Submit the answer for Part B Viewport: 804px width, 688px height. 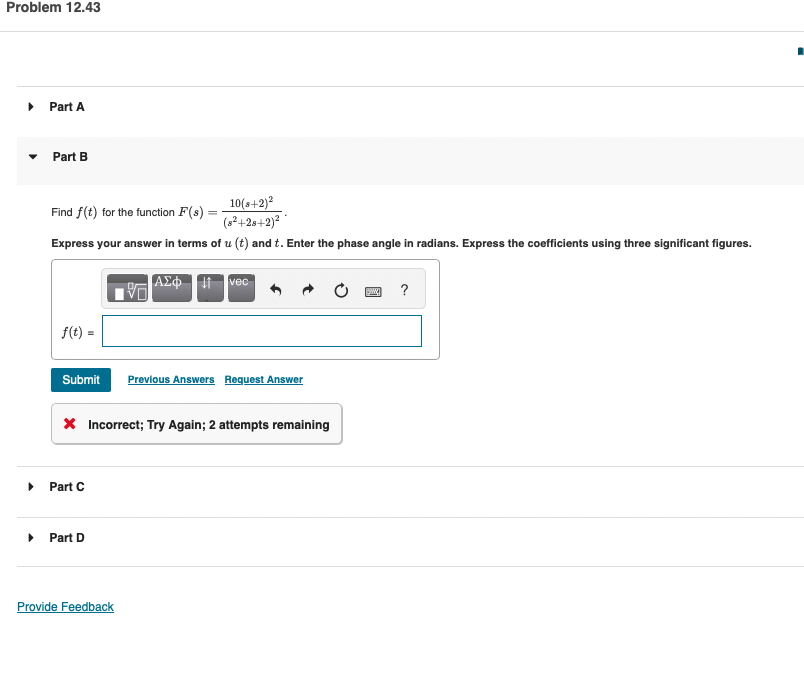click(81, 380)
